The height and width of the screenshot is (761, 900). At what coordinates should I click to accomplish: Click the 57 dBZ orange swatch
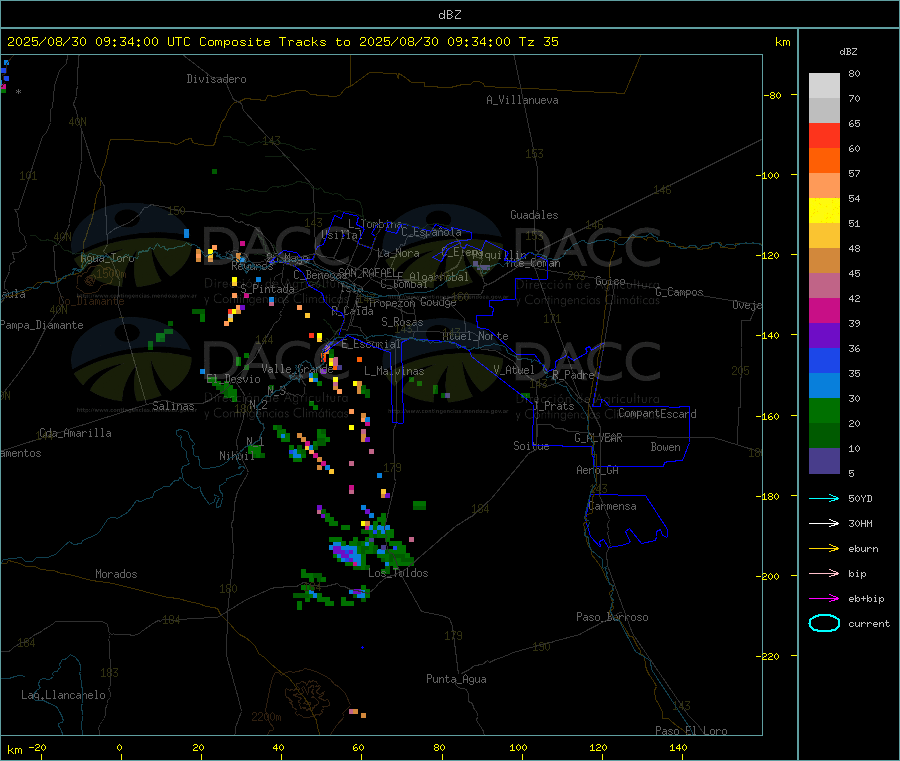(824, 161)
